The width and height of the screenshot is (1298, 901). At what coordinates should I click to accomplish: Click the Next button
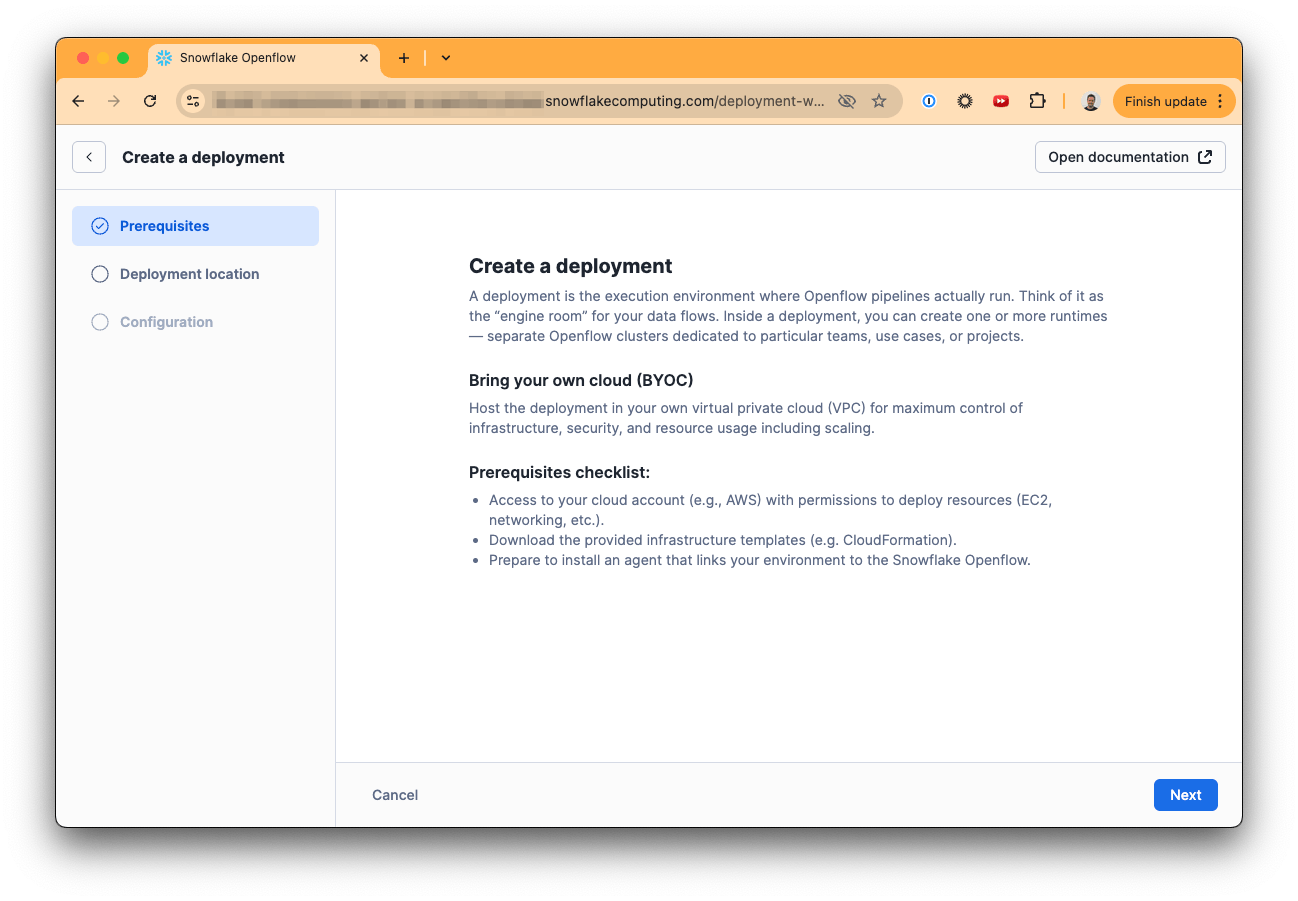(x=1185, y=795)
